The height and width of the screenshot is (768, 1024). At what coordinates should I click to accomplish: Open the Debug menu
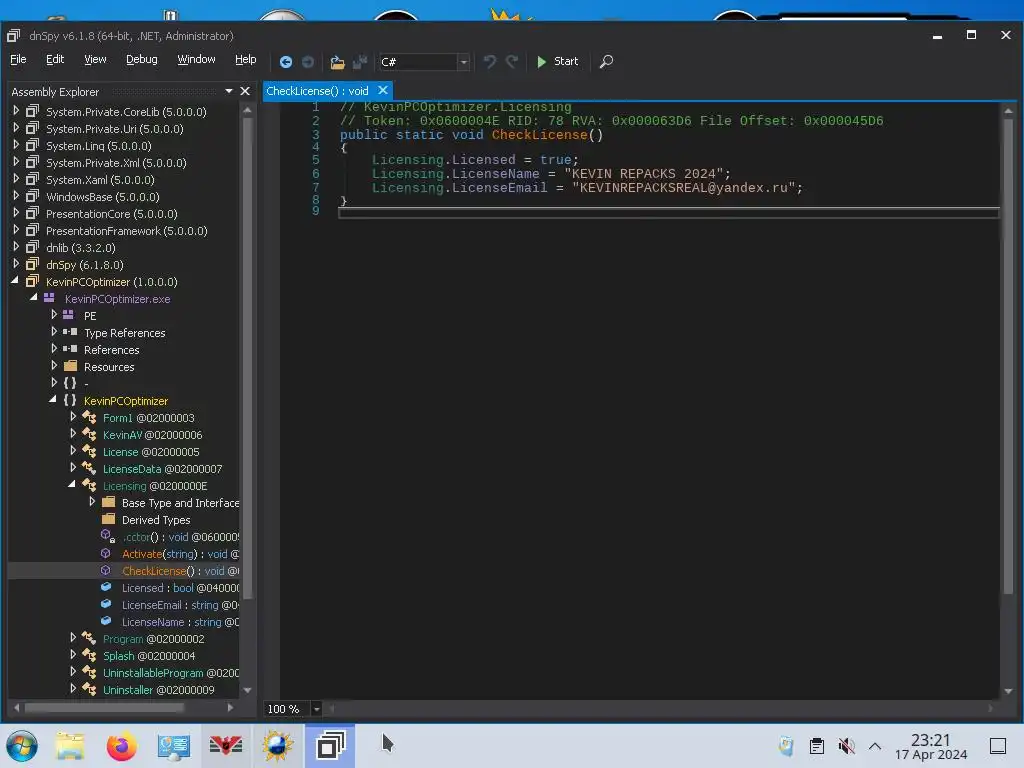pyautogui.click(x=142, y=59)
